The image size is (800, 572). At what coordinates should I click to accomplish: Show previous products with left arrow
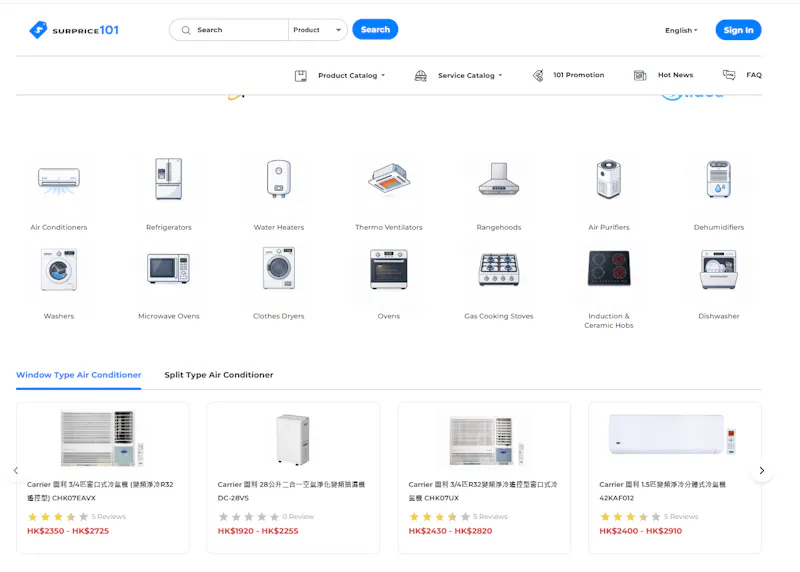click(x=16, y=470)
